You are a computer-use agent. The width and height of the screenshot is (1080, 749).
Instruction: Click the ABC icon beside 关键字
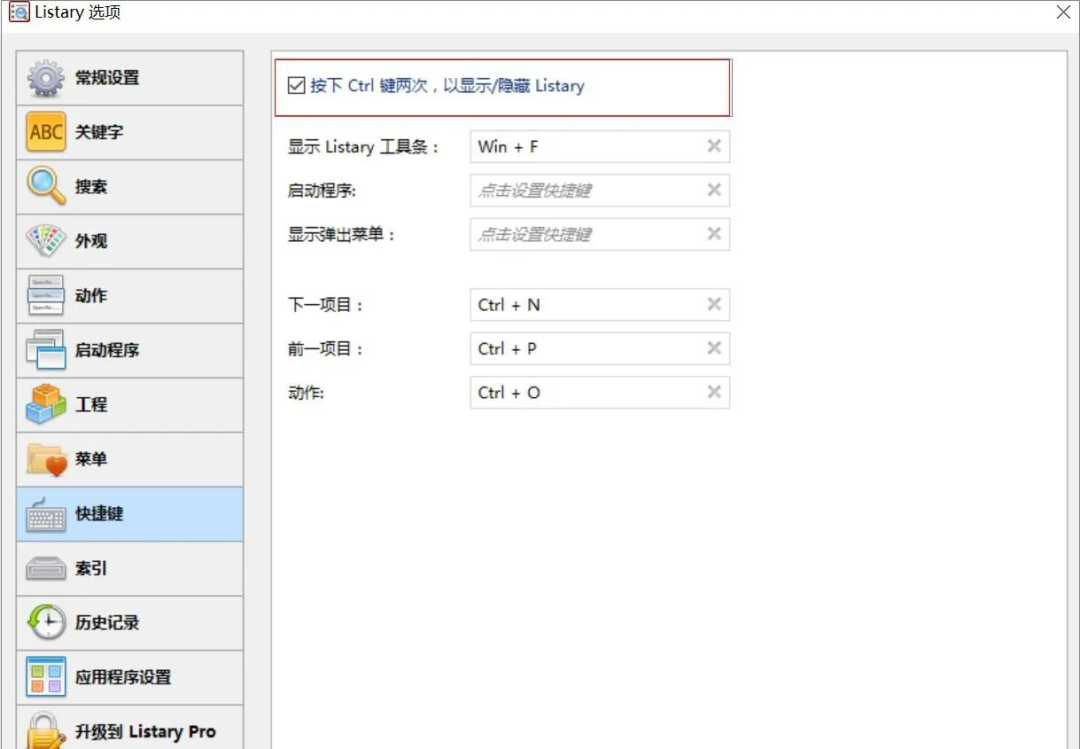tap(44, 132)
